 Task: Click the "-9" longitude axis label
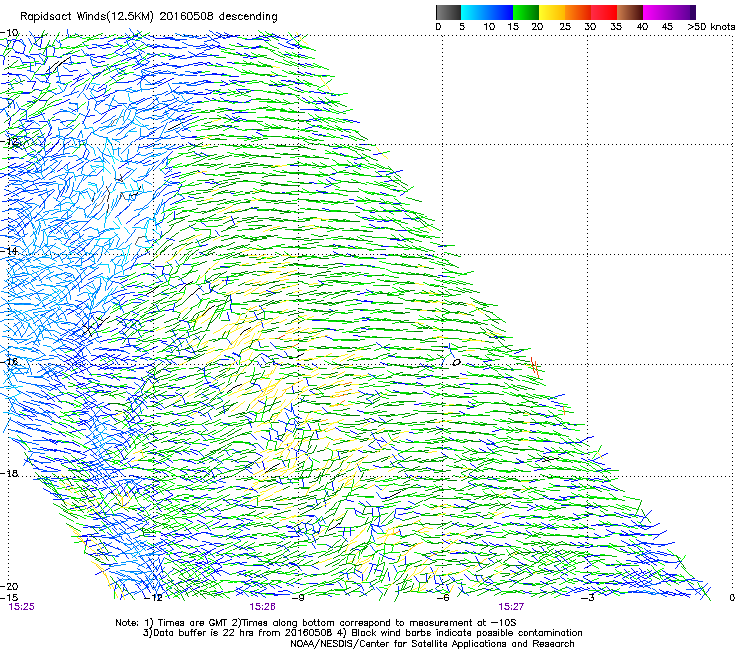pyautogui.click(x=298, y=598)
